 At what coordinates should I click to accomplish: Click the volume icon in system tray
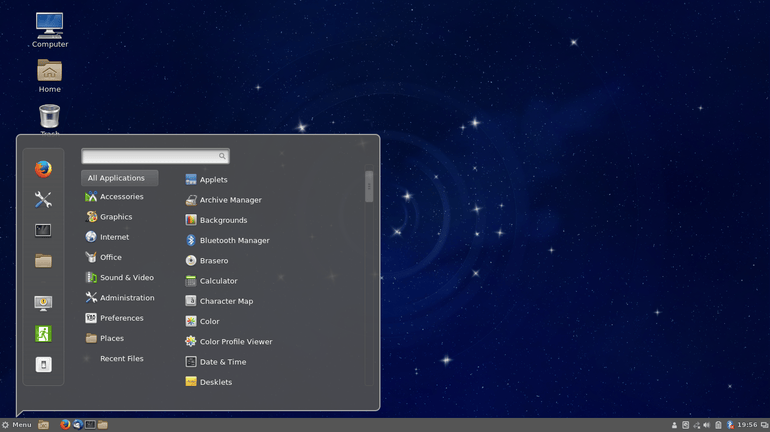pyautogui.click(x=707, y=425)
